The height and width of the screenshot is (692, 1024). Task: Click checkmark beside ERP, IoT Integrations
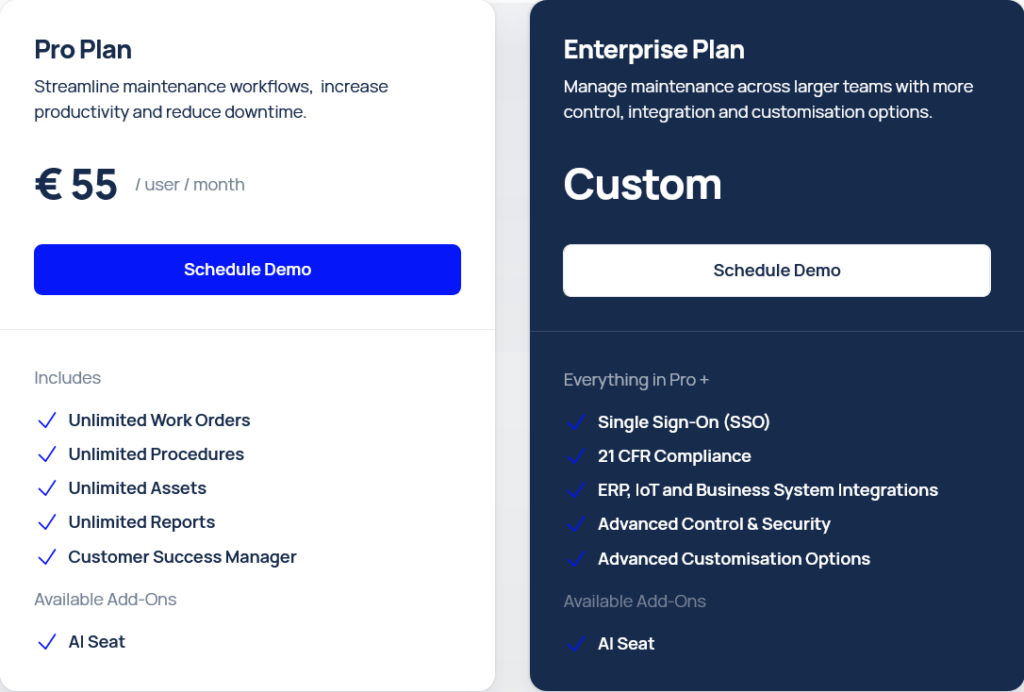(576, 490)
